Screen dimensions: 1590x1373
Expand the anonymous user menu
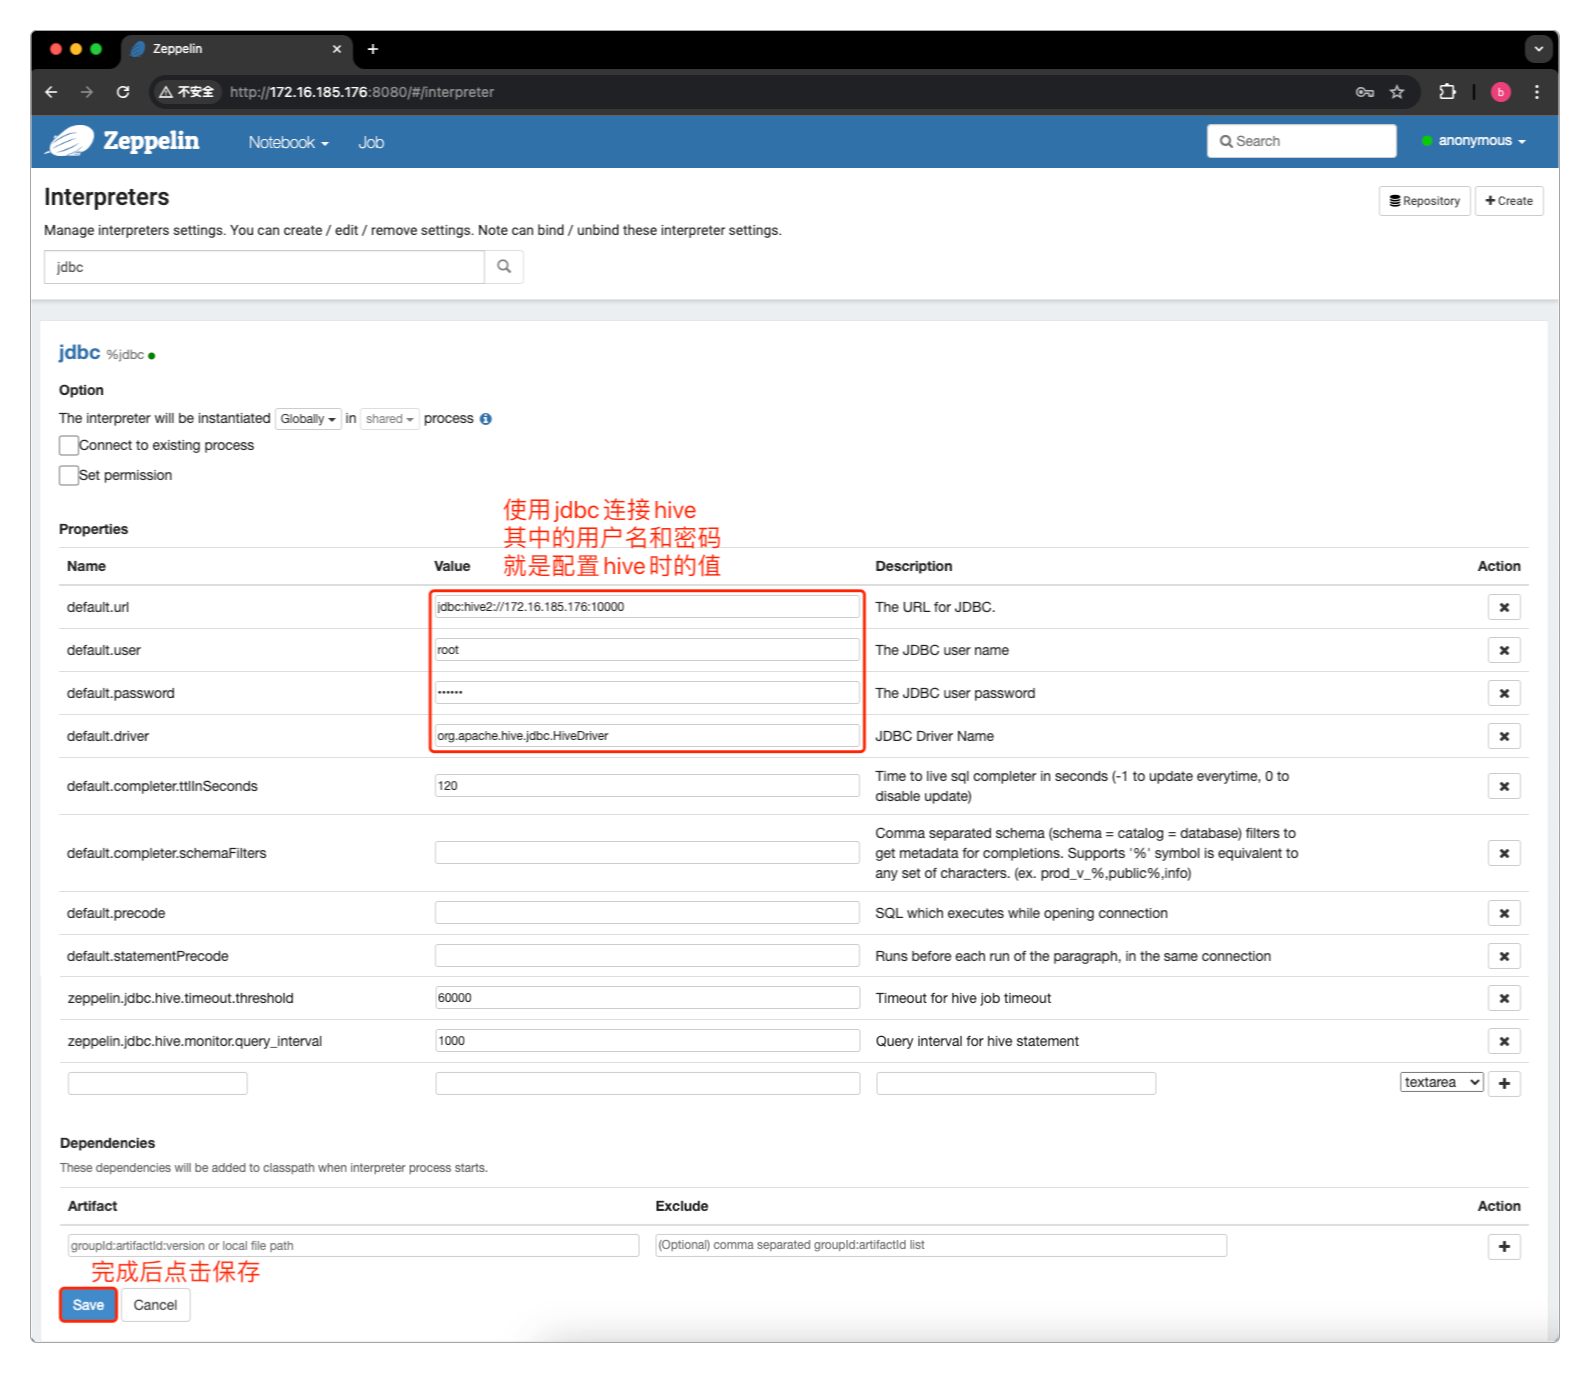[1474, 141]
